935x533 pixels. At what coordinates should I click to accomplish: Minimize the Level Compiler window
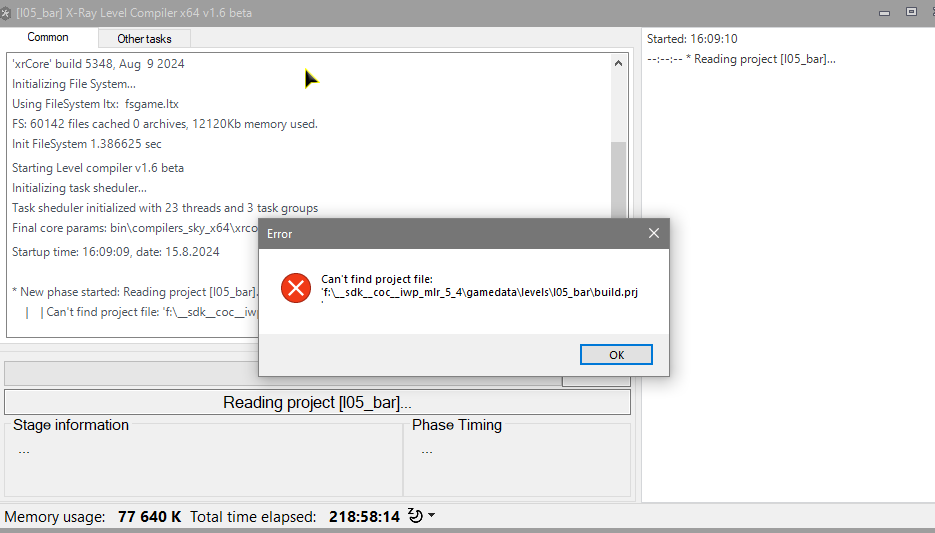pos(884,13)
